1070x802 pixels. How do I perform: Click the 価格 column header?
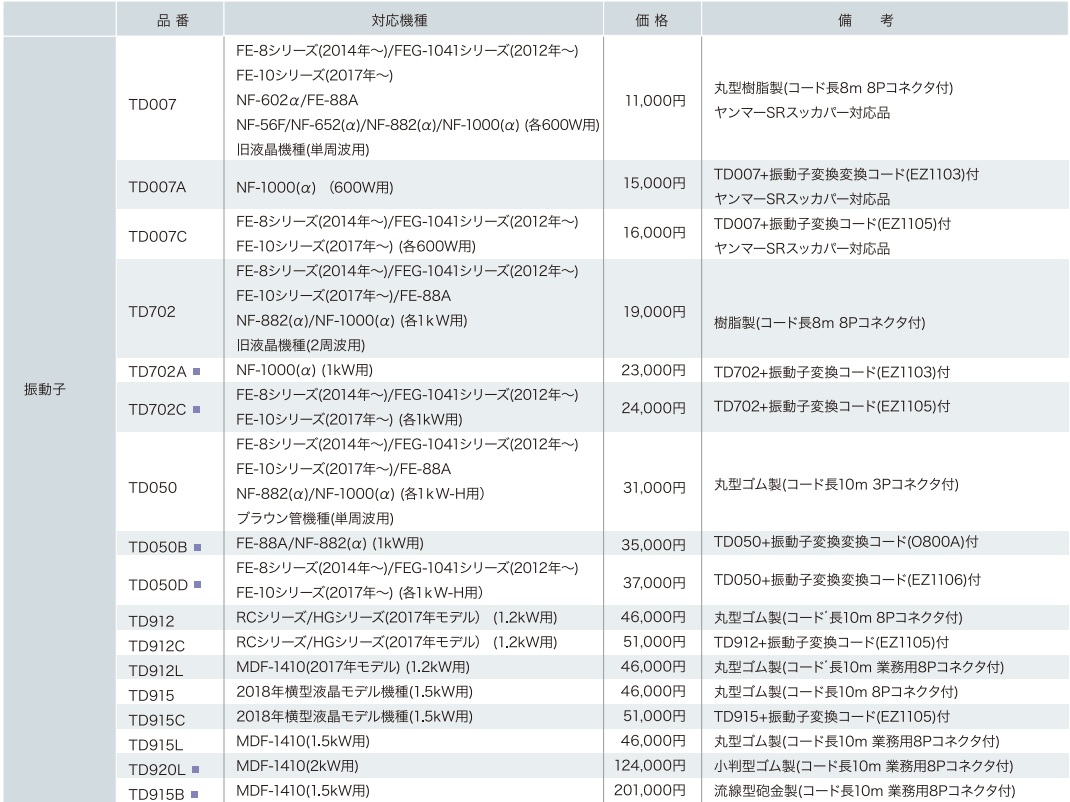[x=652, y=19]
